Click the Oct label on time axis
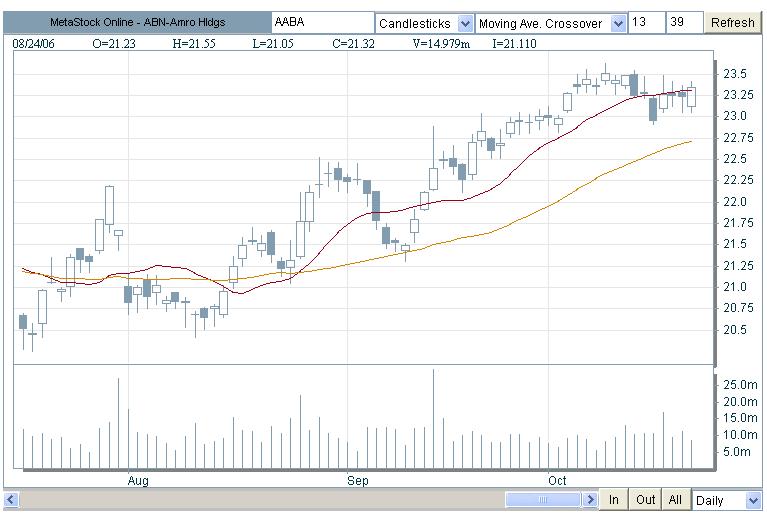 (x=557, y=480)
